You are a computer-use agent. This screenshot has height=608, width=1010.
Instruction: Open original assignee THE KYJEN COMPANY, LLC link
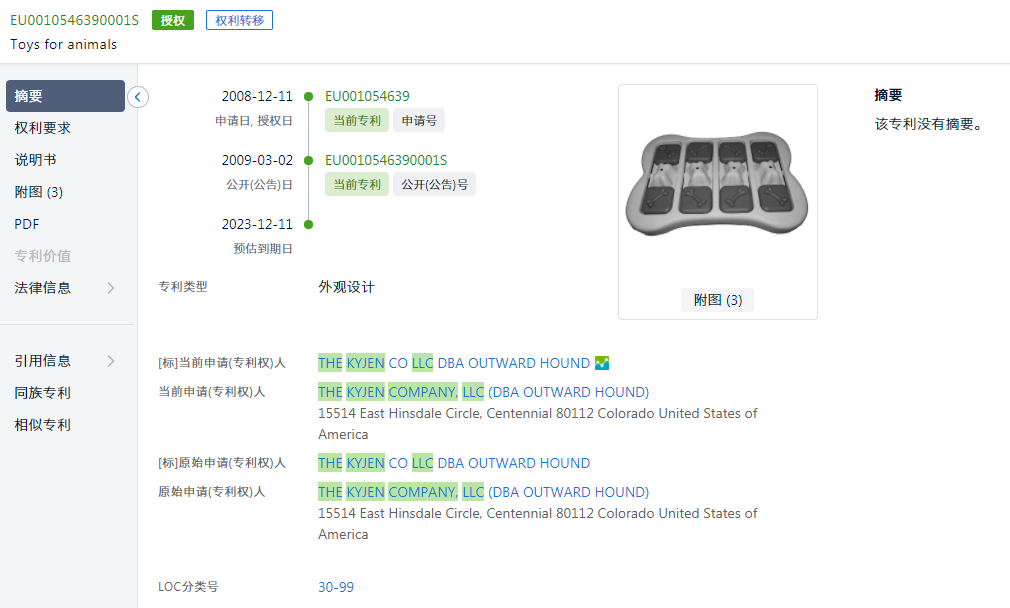(x=484, y=492)
